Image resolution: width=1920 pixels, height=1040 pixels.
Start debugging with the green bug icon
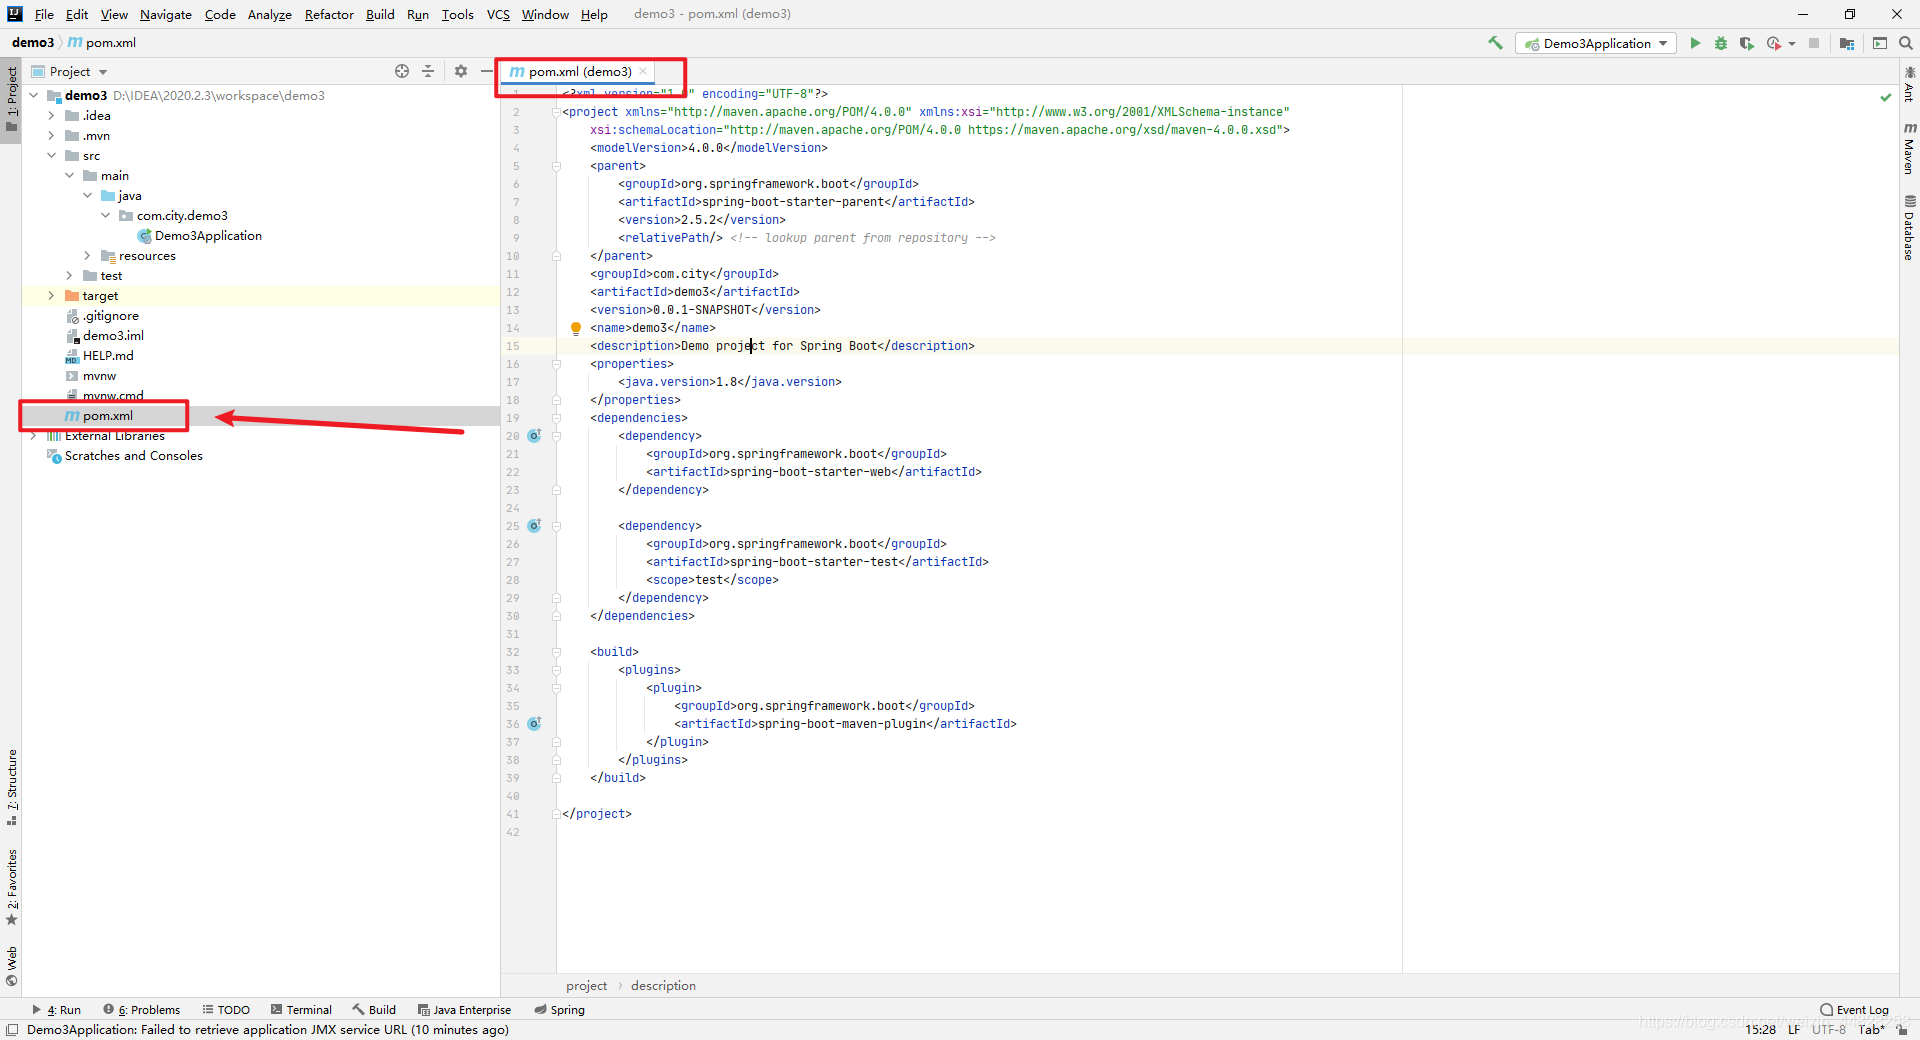tap(1721, 43)
